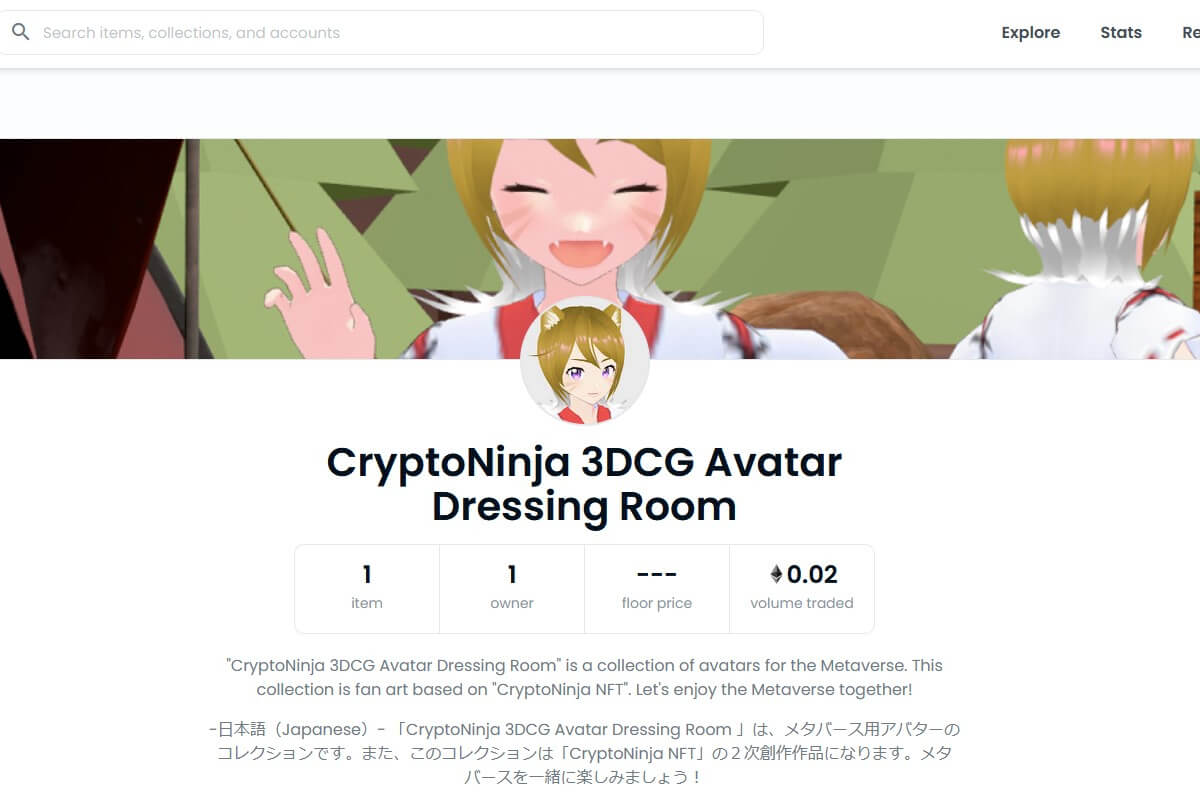
Task: Click the back-facing character on the banner's right
Action: (1090, 250)
